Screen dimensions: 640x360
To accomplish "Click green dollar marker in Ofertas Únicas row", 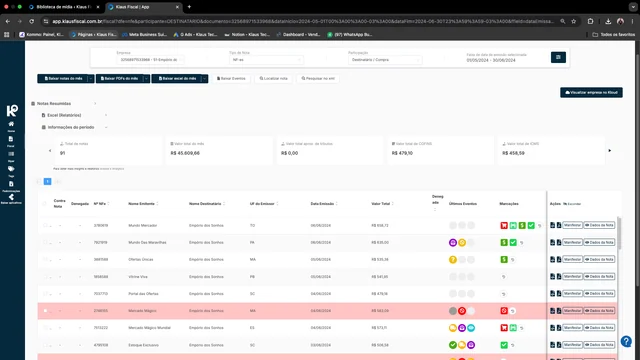I will click(x=504, y=260).
